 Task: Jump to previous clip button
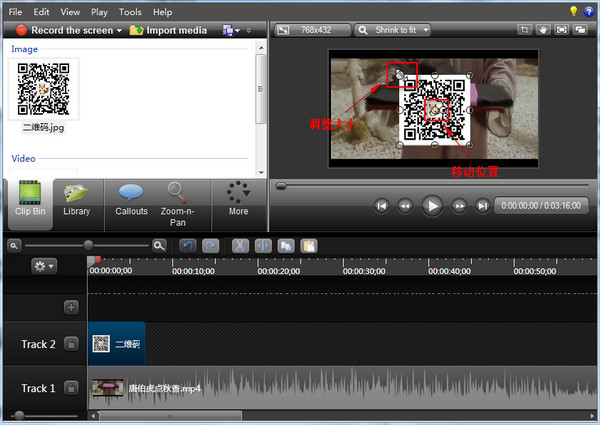pyautogui.click(x=382, y=206)
